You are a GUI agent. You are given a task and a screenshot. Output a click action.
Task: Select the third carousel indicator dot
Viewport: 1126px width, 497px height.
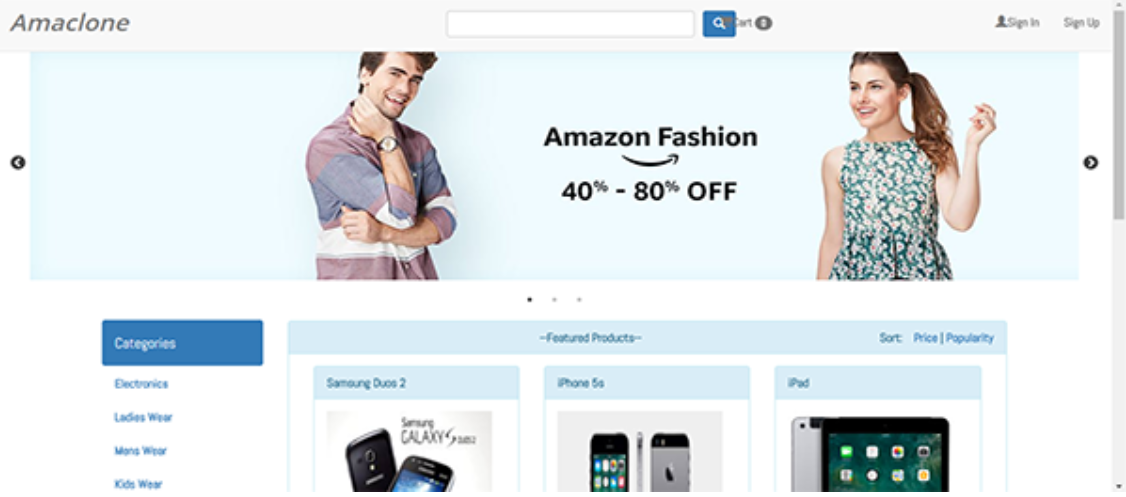(x=579, y=299)
